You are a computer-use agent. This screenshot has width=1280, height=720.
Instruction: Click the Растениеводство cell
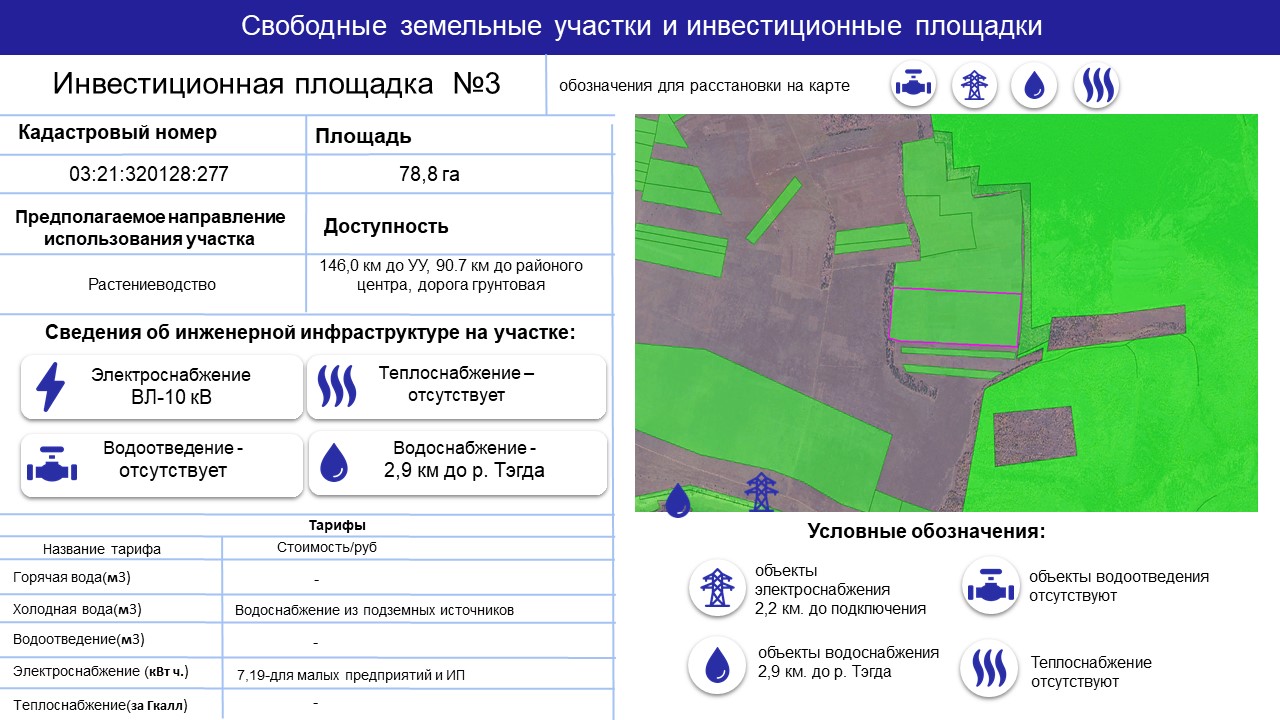coord(152,284)
